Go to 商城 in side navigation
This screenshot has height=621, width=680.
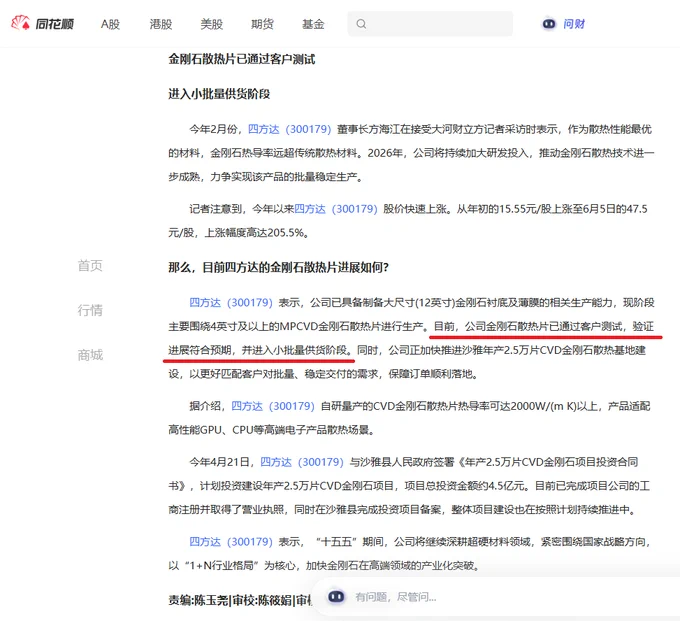pos(90,355)
